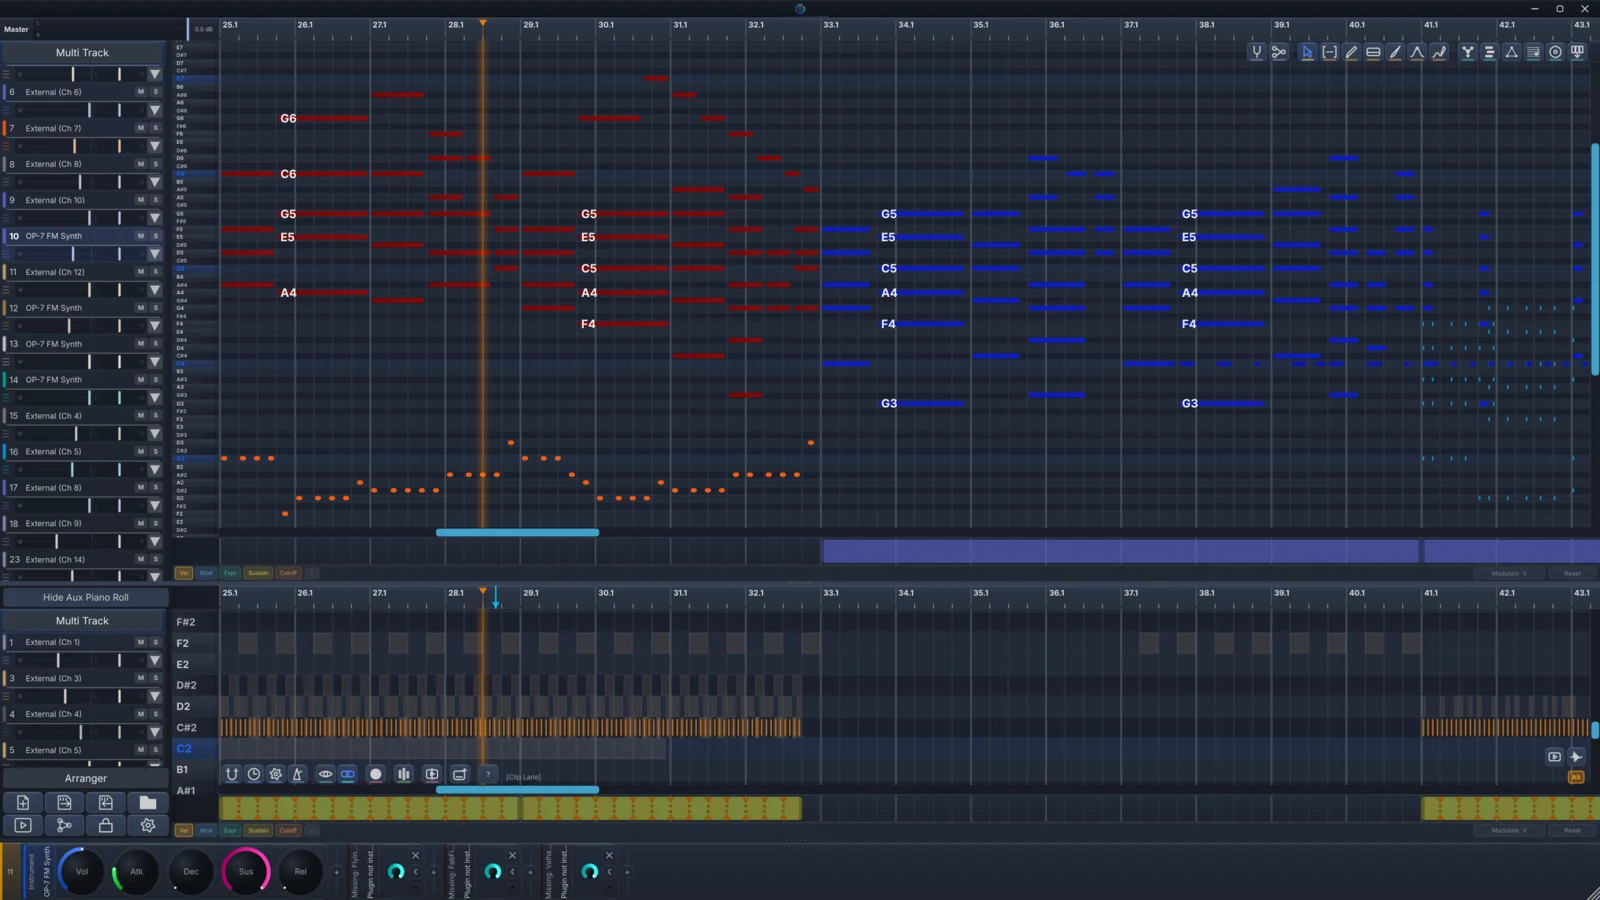Select the bell curve tool
Viewport: 1600px width, 900px height.
click(x=1417, y=52)
